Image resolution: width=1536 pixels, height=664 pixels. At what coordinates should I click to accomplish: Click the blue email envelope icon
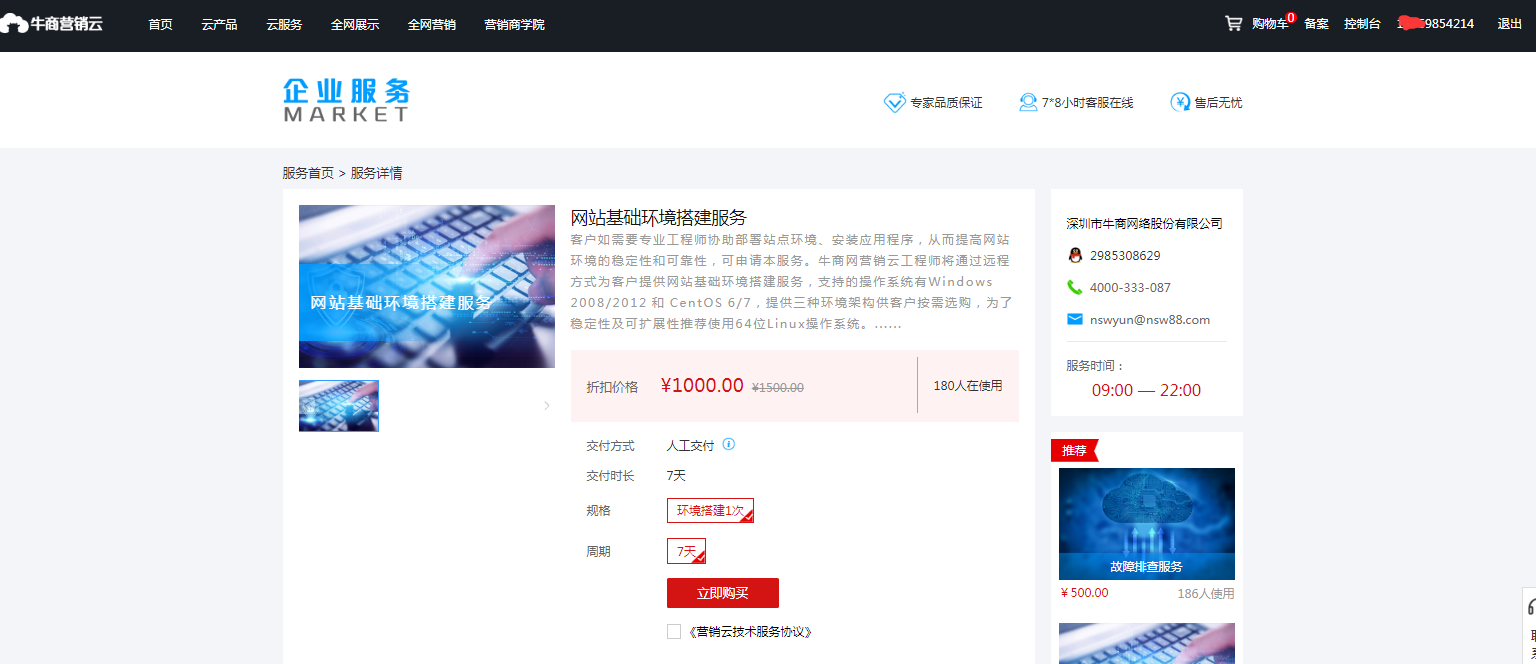click(x=1075, y=319)
